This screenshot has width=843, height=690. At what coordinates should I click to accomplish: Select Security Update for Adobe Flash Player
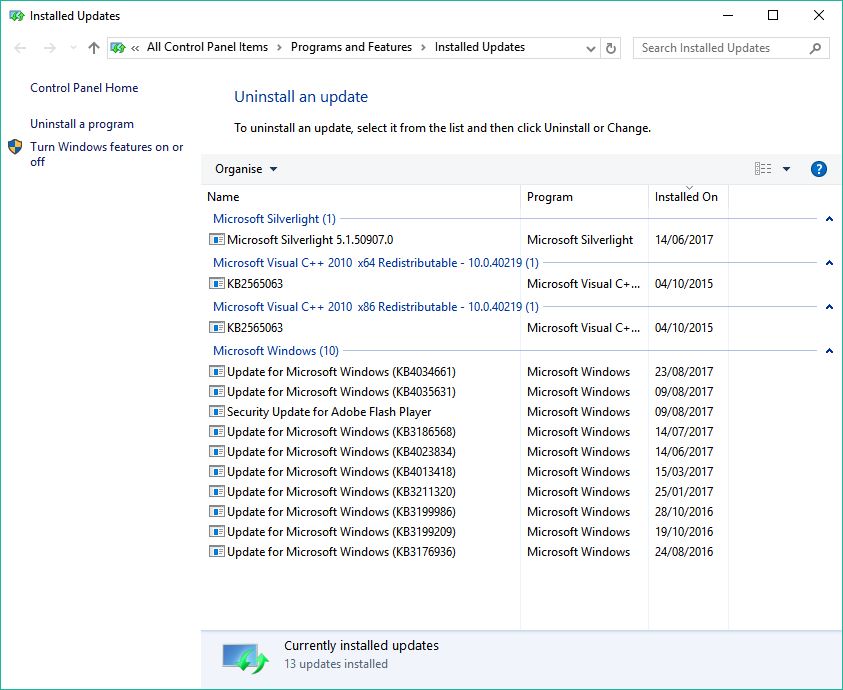pos(329,412)
